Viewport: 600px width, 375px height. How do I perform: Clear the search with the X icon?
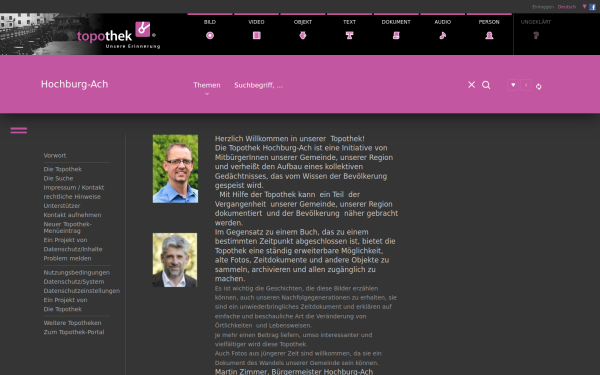tap(471, 85)
